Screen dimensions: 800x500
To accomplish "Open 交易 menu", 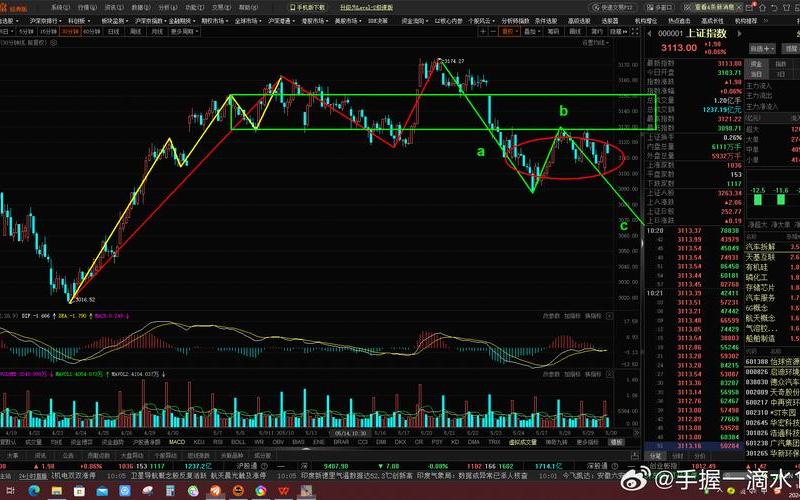I will [221, 8].
